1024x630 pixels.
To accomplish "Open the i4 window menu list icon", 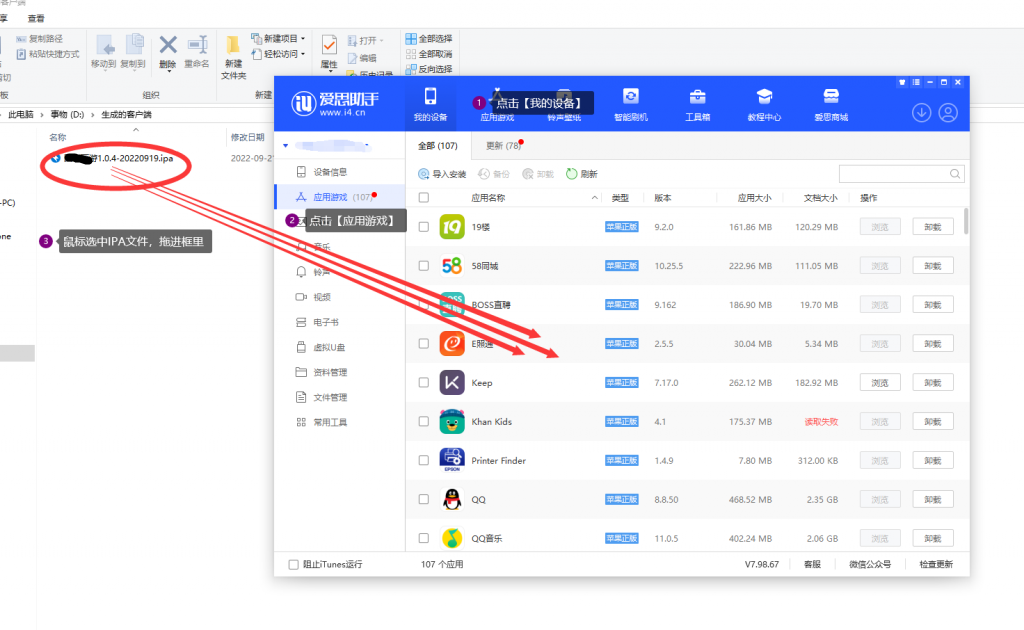I will click(916, 82).
